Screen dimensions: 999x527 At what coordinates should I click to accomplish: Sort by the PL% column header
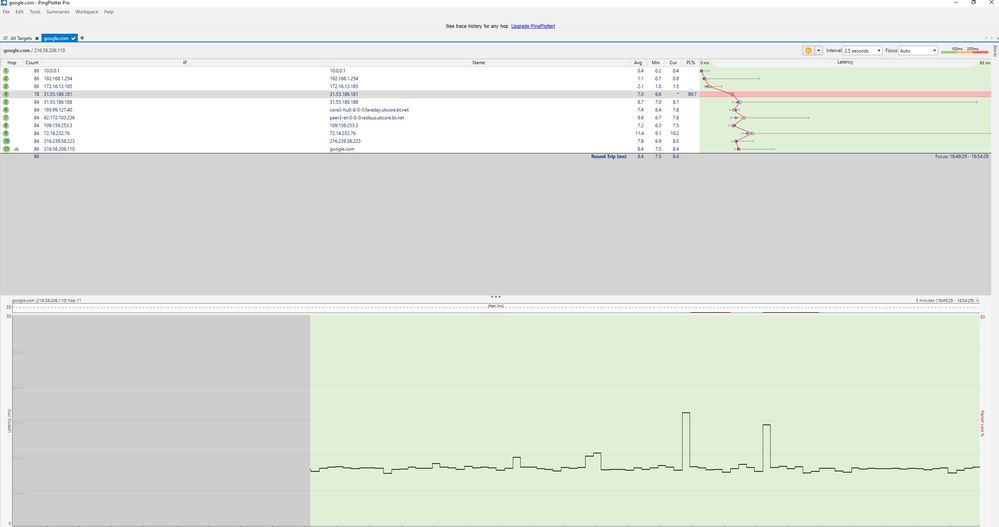pyautogui.click(x=690, y=62)
